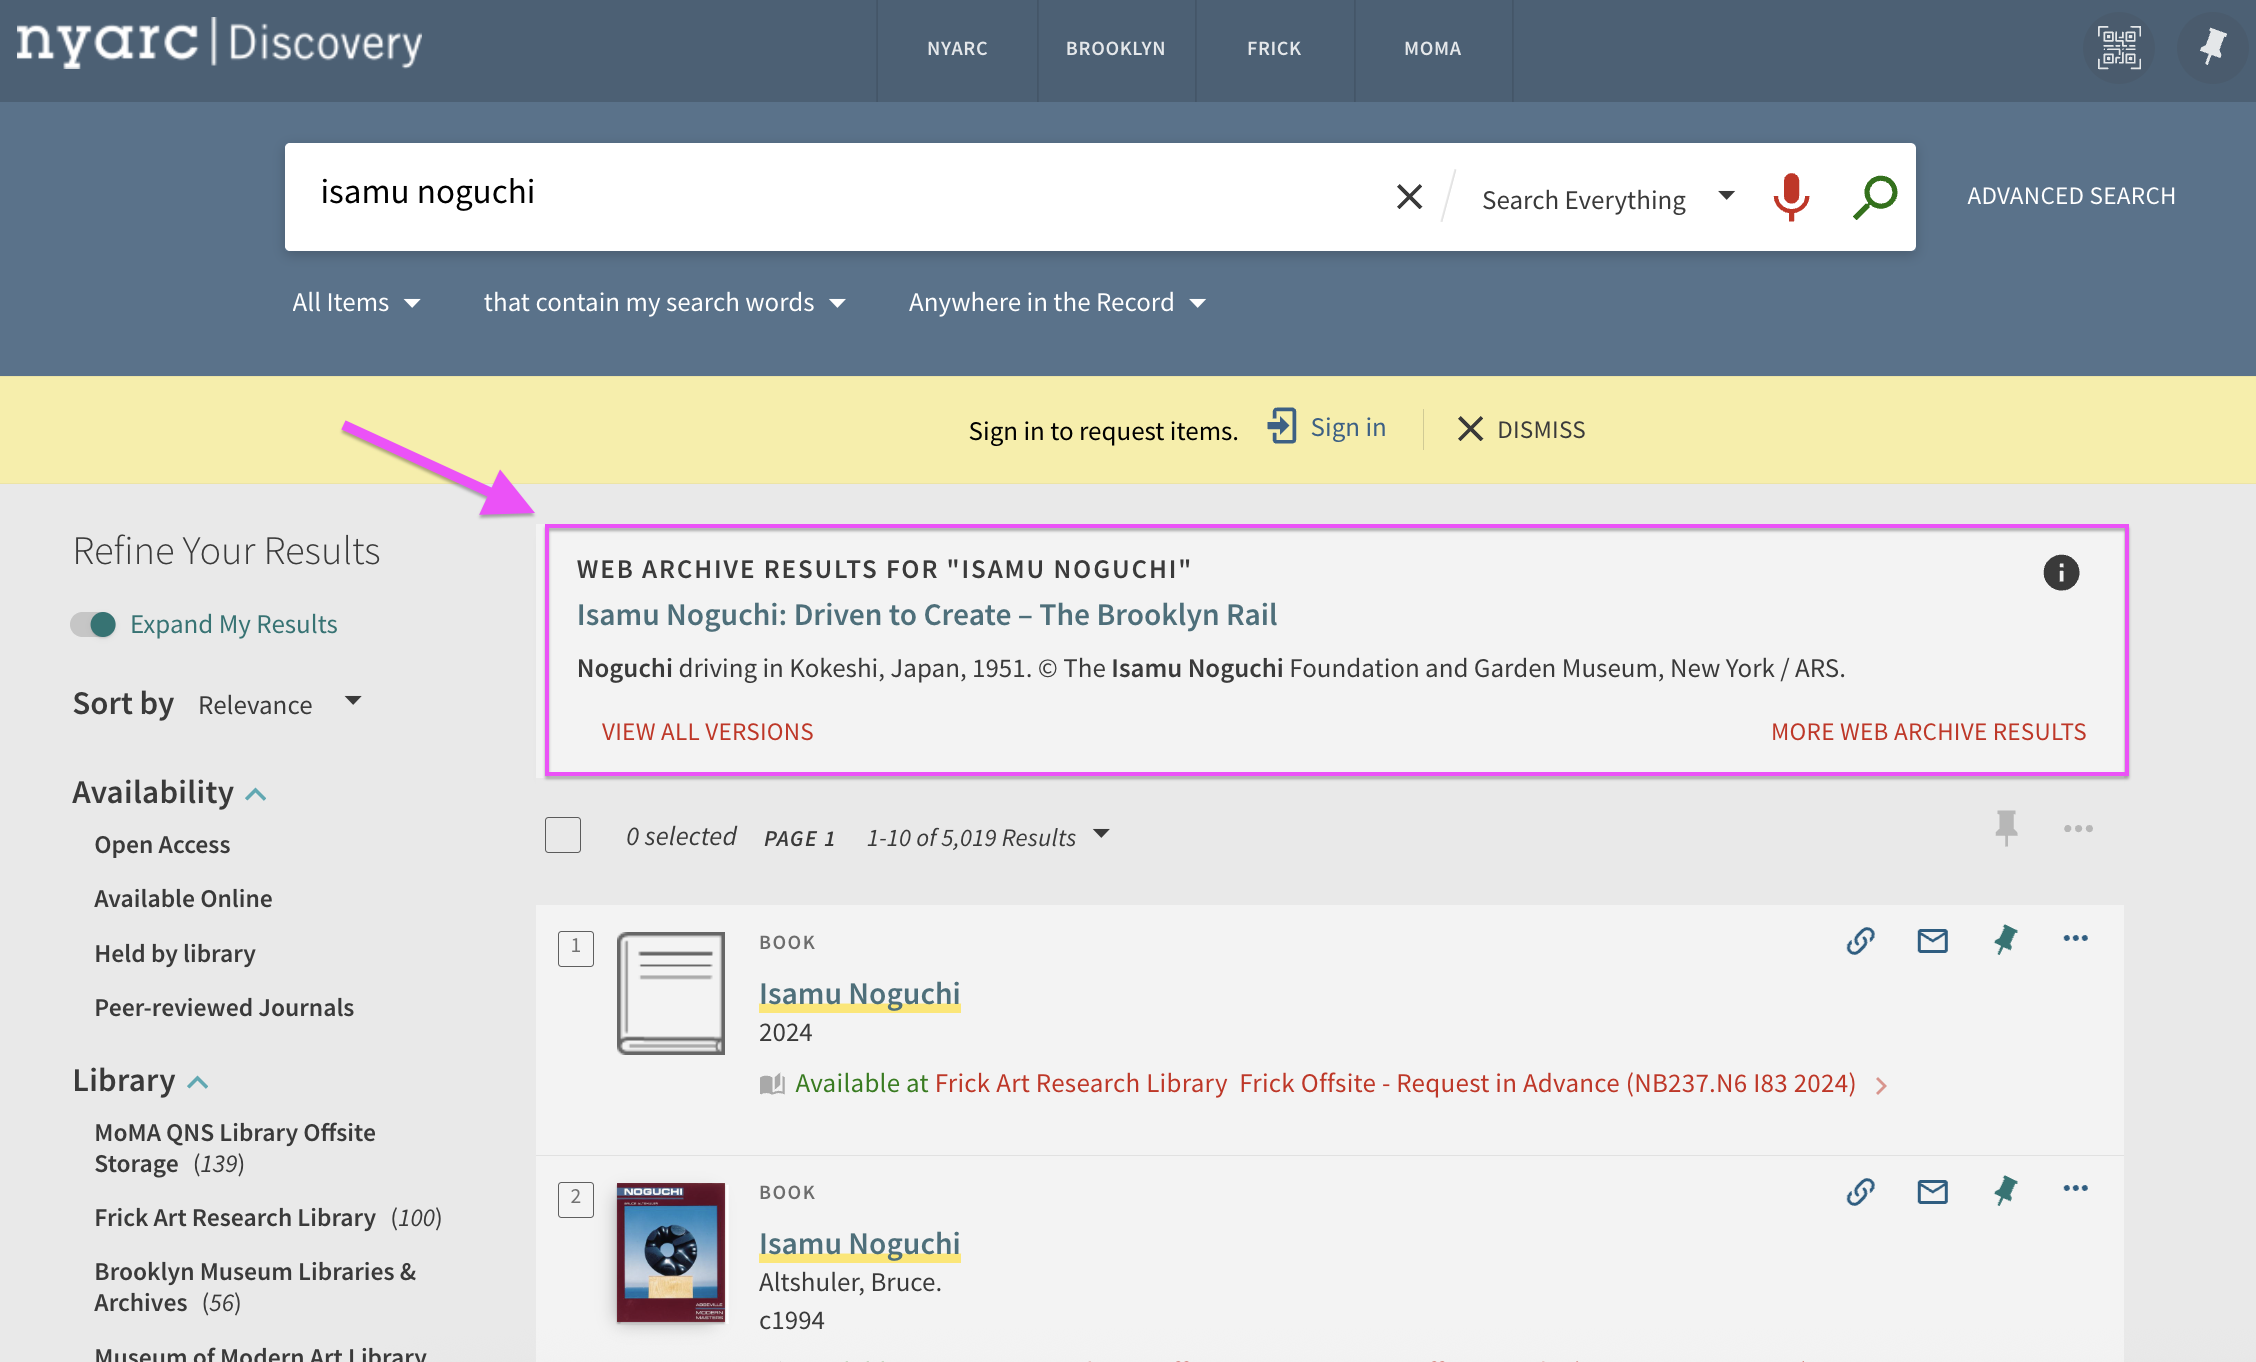Open All Items dropdown
The width and height of the screenshot is (2256, 1362).
pos(355,302)
